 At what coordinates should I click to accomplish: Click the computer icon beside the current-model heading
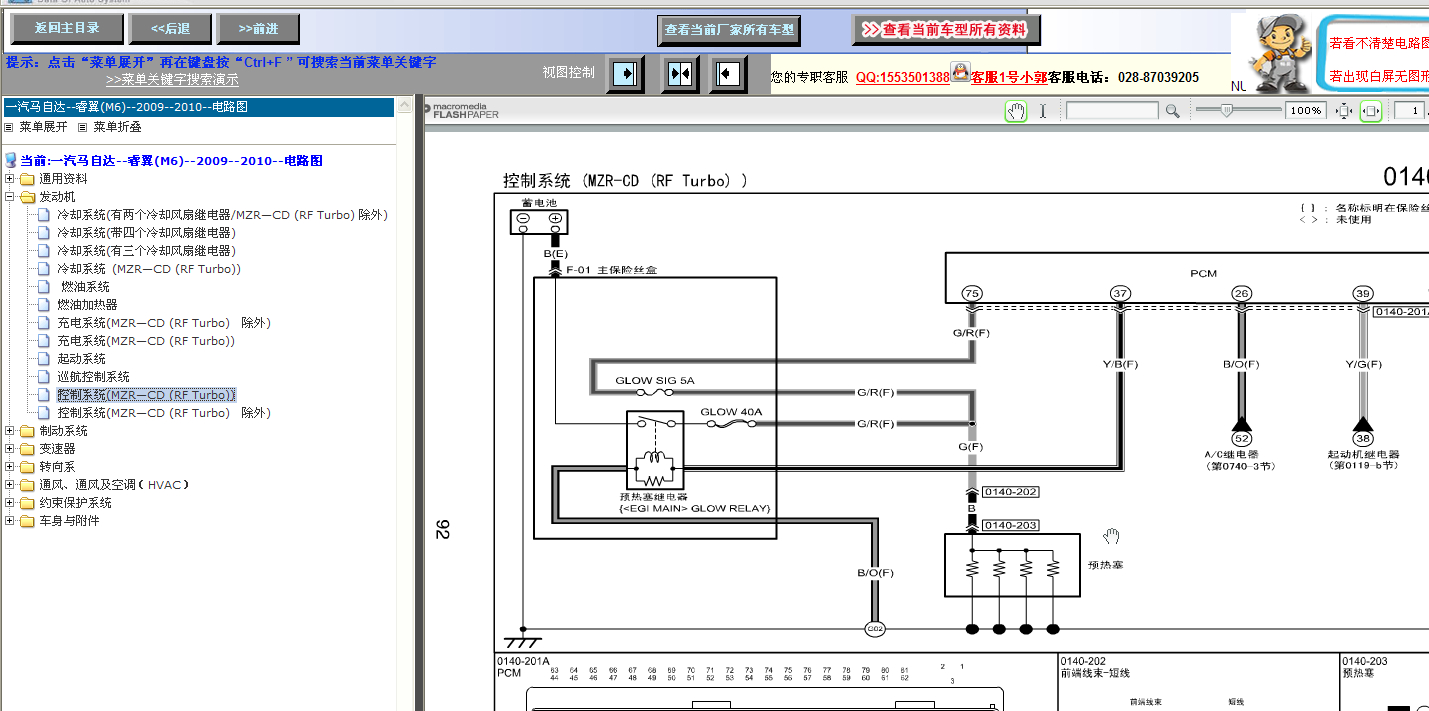(11, 161)
